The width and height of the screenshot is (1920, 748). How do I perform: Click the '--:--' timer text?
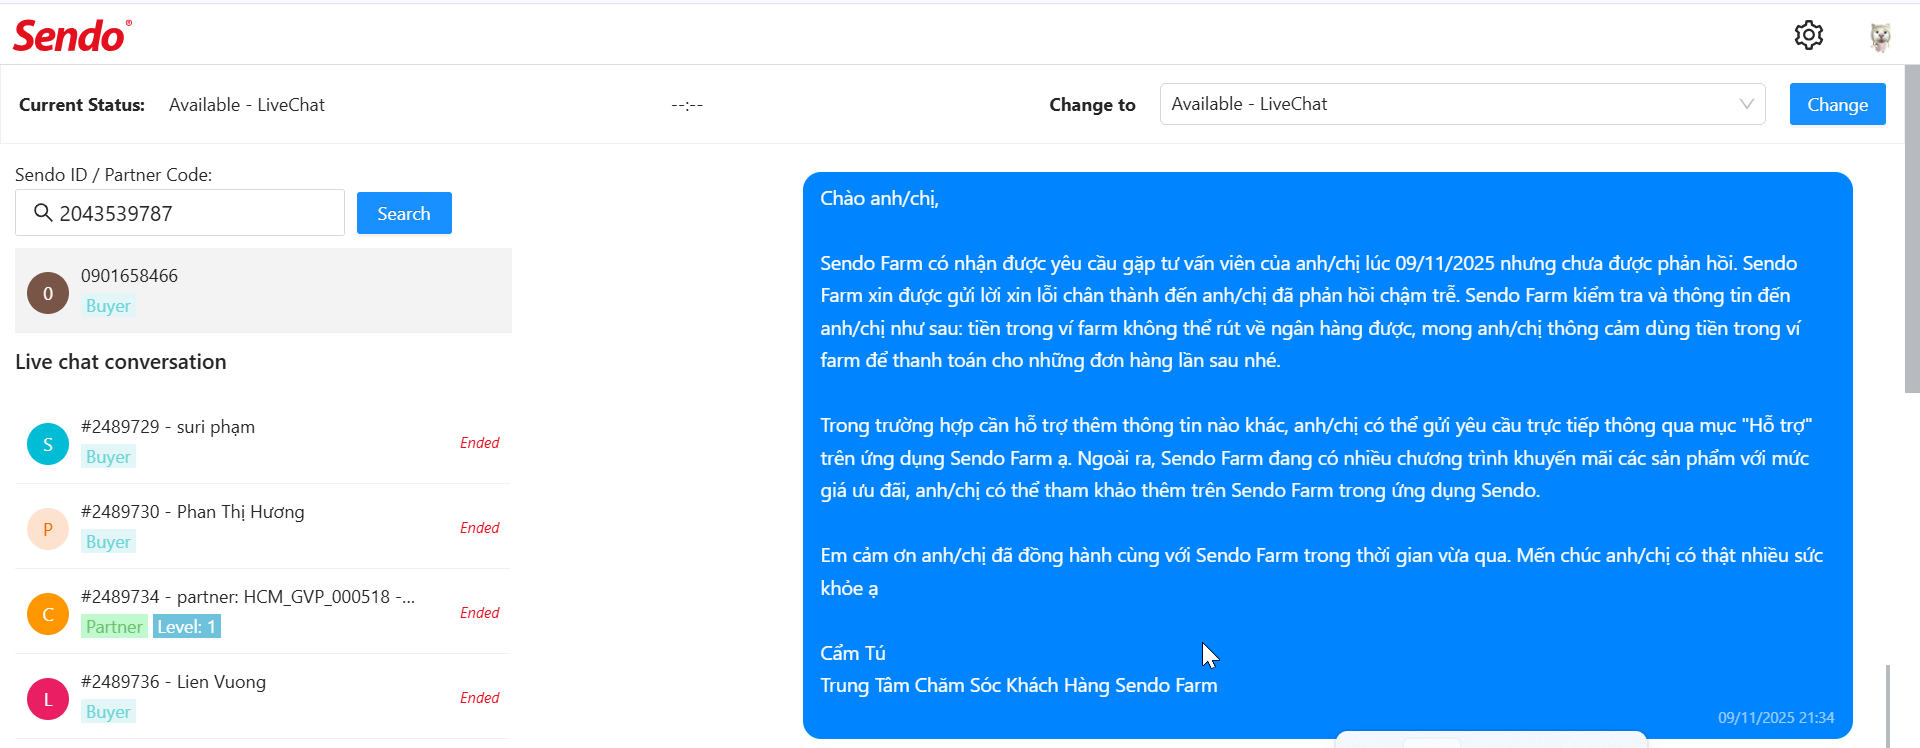[687, 105]
